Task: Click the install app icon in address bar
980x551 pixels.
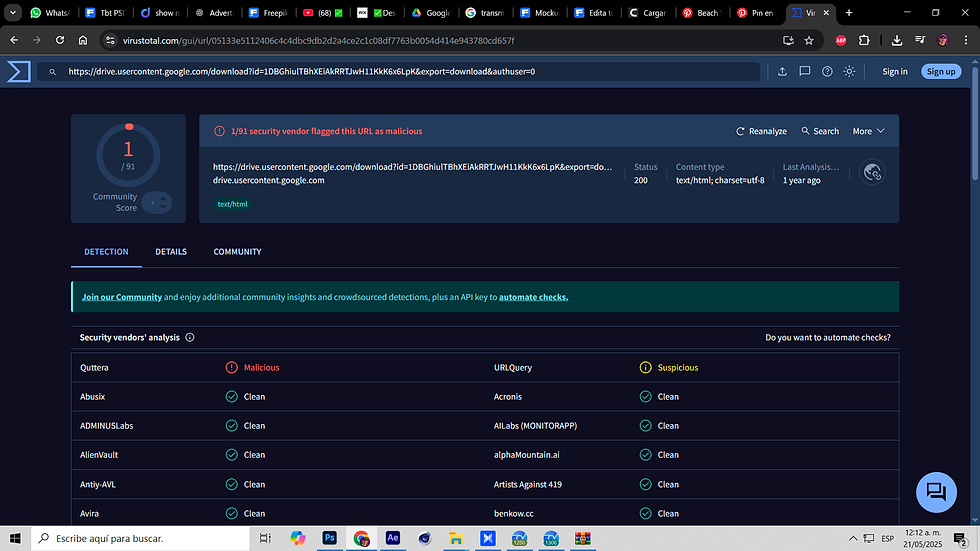Action: coord(788,40)
